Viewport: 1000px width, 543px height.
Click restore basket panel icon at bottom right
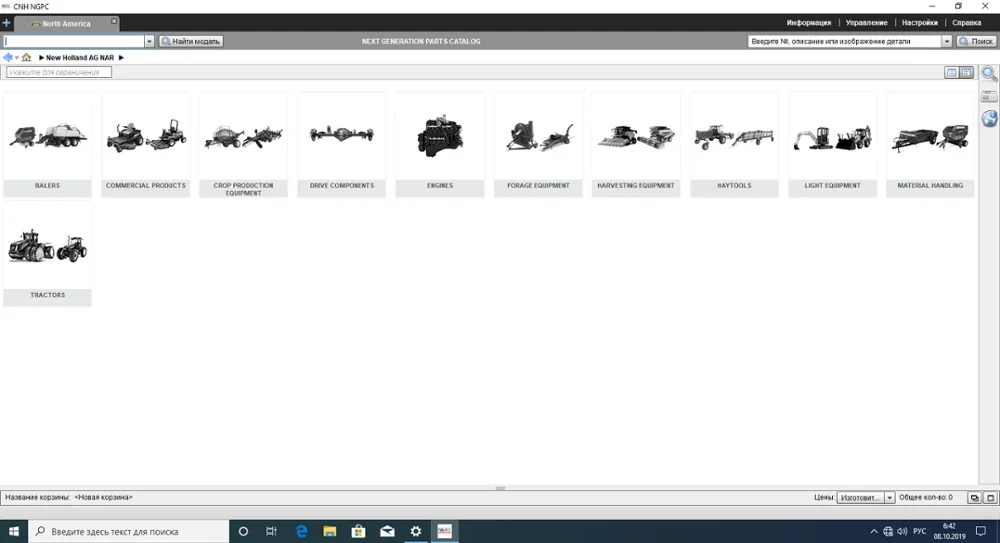pos(974,497)
